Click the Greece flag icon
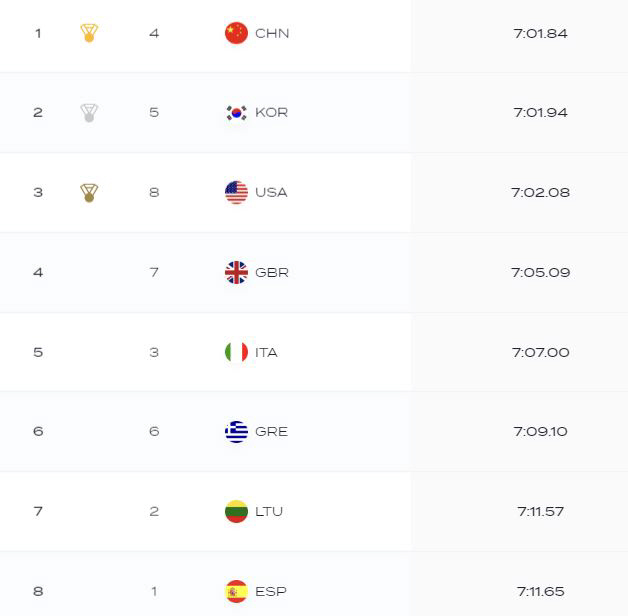Screen dimensions: 628x616 (x=236, y=431)
